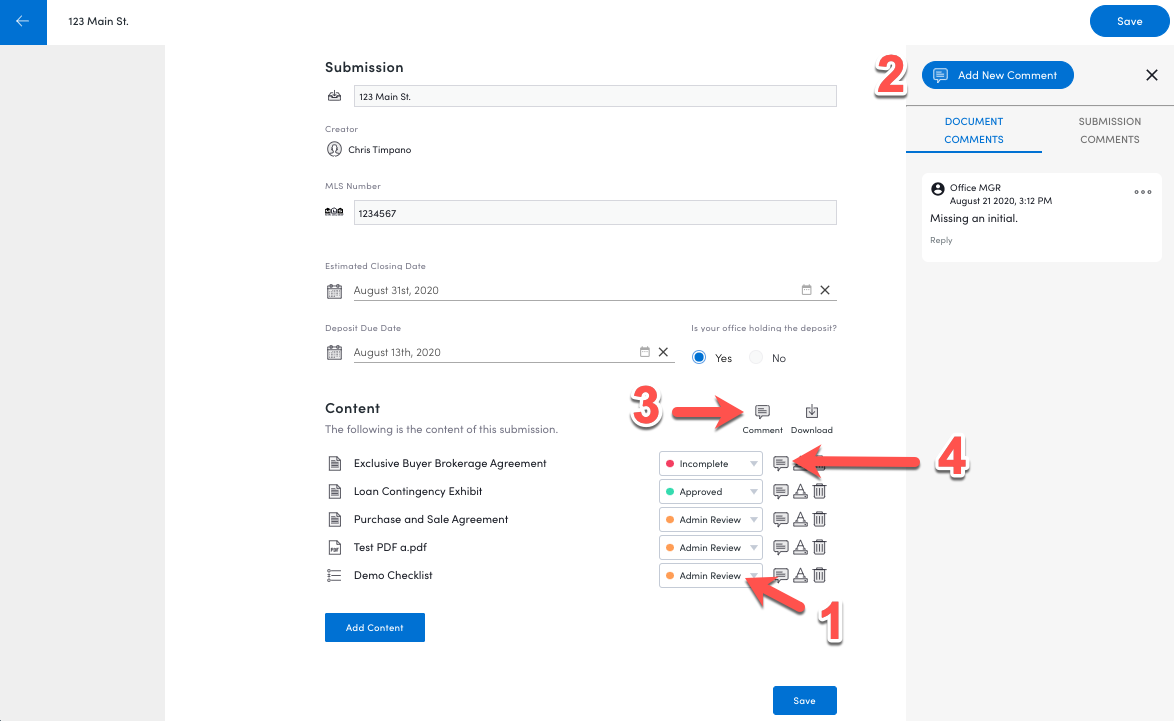The image size is (1174, 721).
Task: Open comments for Exclusive Buyer Brokerage Agreement
Action: pyautogui.click(x=780, y=463)
